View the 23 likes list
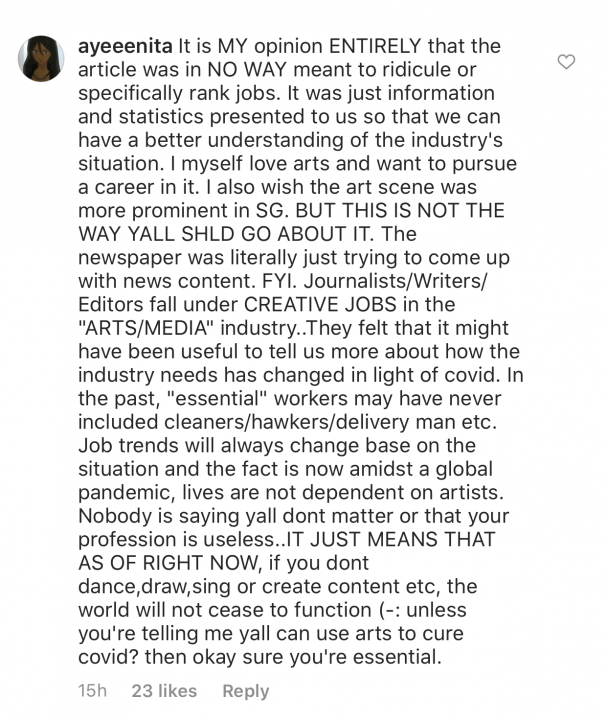Screen dimensions: 607x720 pyautogui.click(x=164, y=691)
